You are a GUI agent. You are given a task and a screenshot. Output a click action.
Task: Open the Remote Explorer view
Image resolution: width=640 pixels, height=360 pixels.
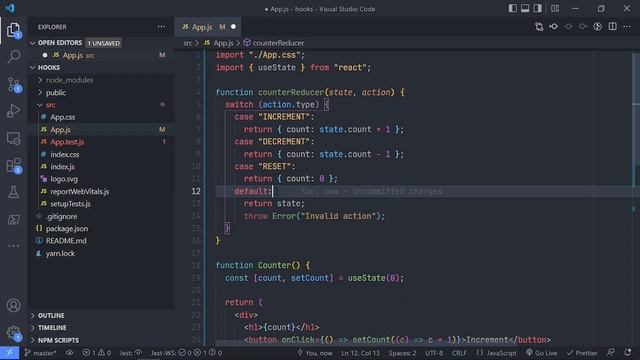click(13, 139)
